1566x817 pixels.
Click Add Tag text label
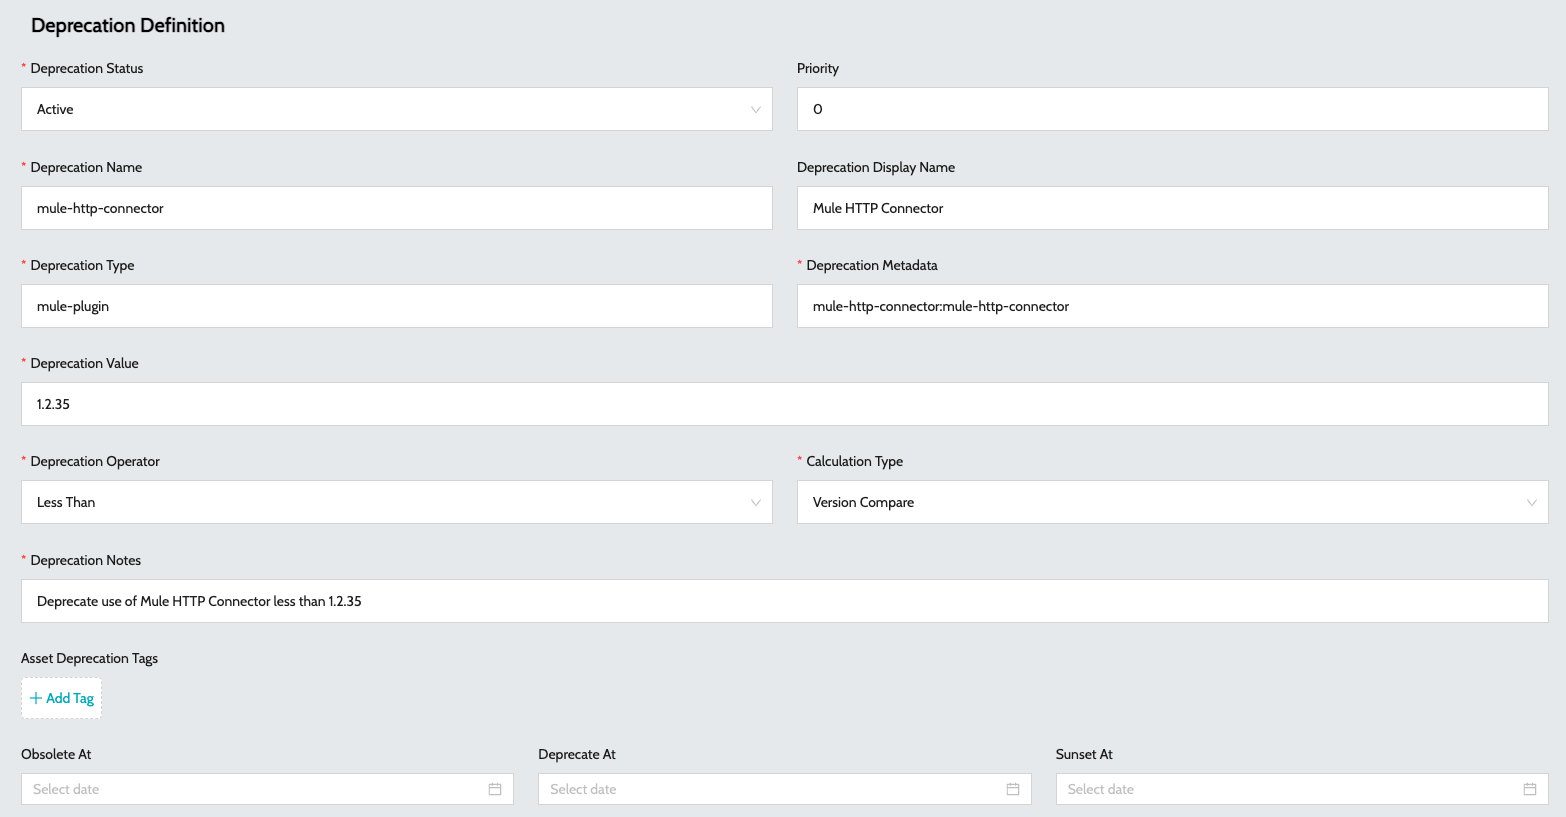click(x=70, y=698)
